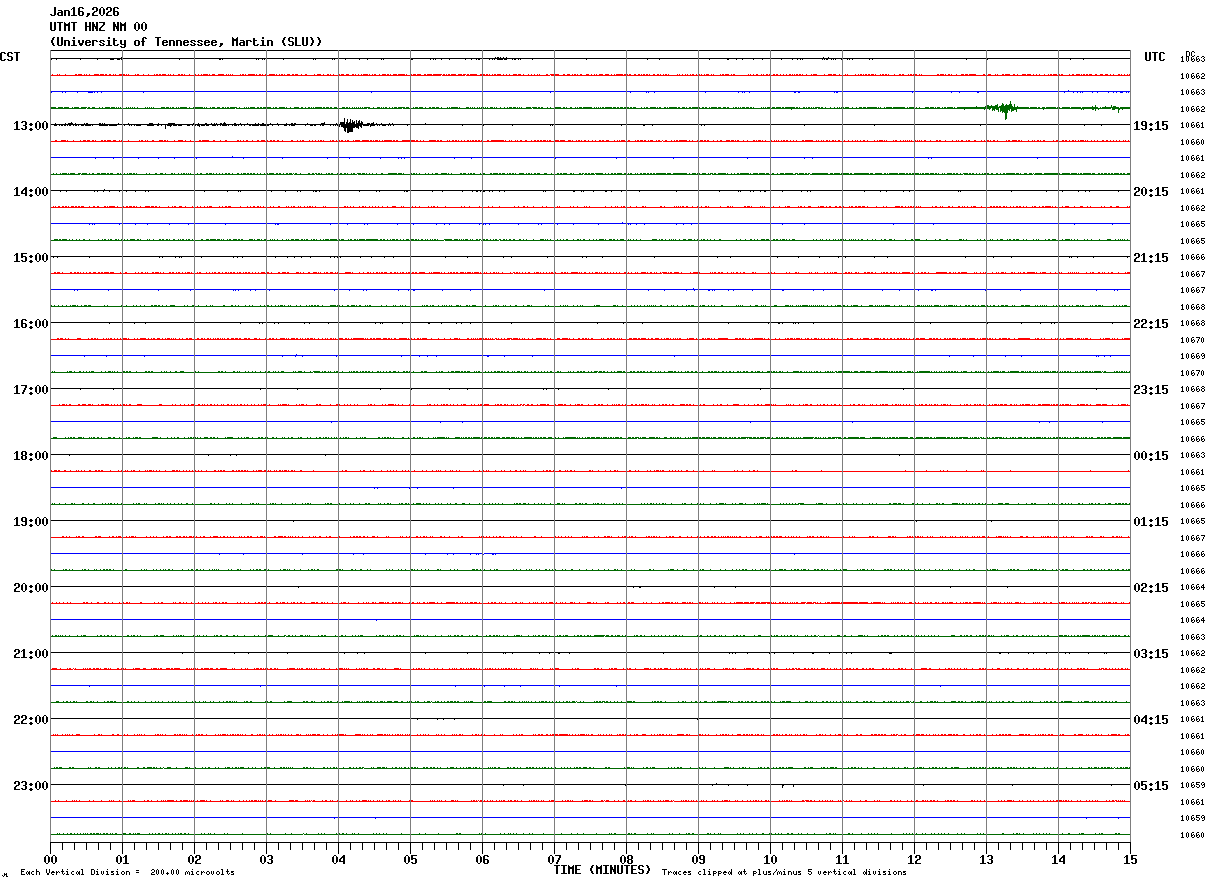Click the 02:15 UTC time label
The width and height of the screenshot is (1210, 886).
click(x=1151, y=588)
